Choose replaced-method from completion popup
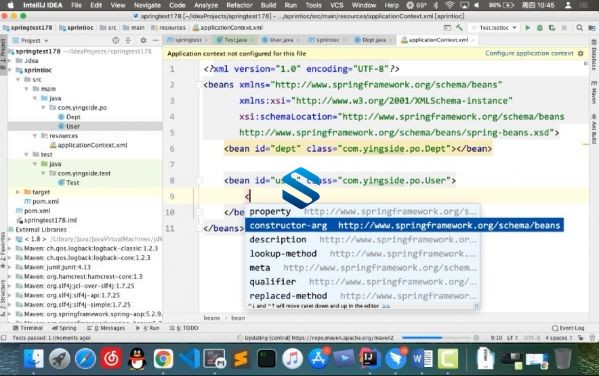 [x=363, y=296]
